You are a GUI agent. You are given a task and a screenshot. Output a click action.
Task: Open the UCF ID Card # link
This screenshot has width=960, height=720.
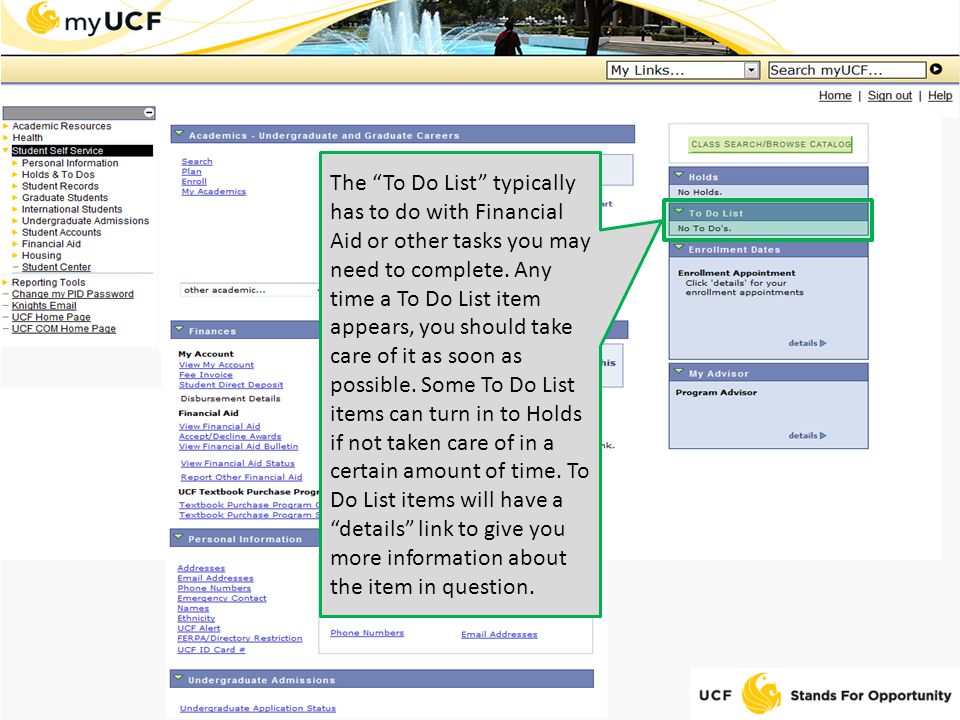(x=211, y=650)
